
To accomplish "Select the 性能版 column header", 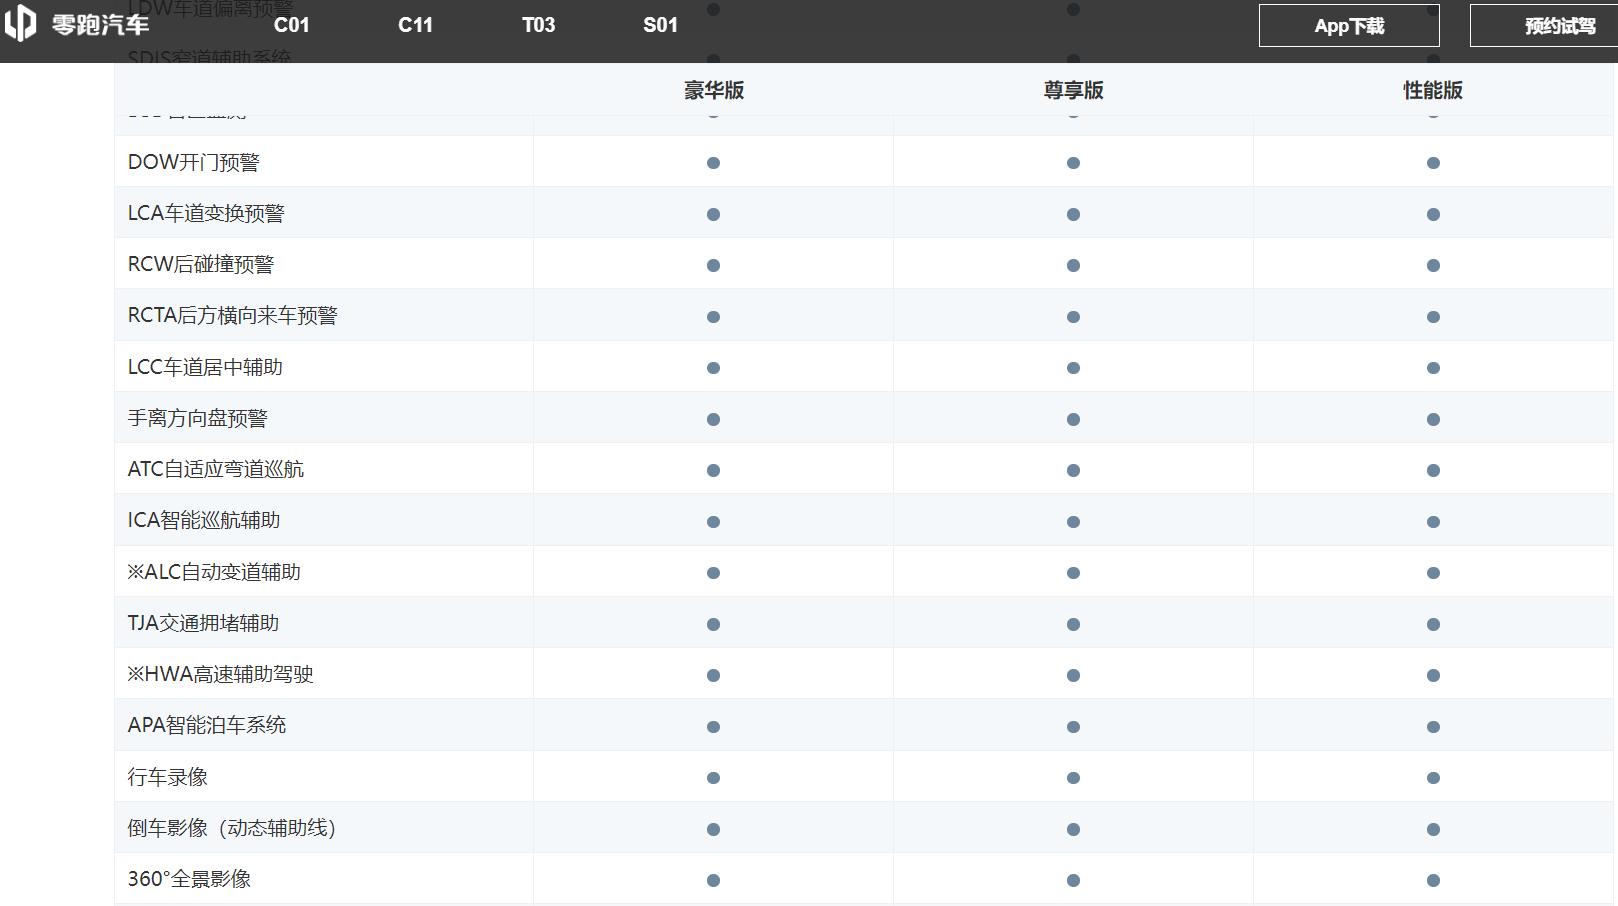I will click(x=1433, y=90).
